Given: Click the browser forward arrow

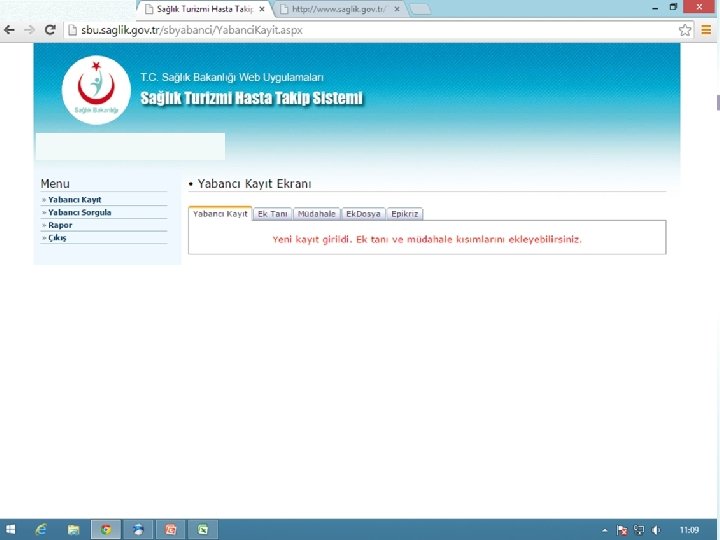Looking at the screenshot, I should 29,30.
